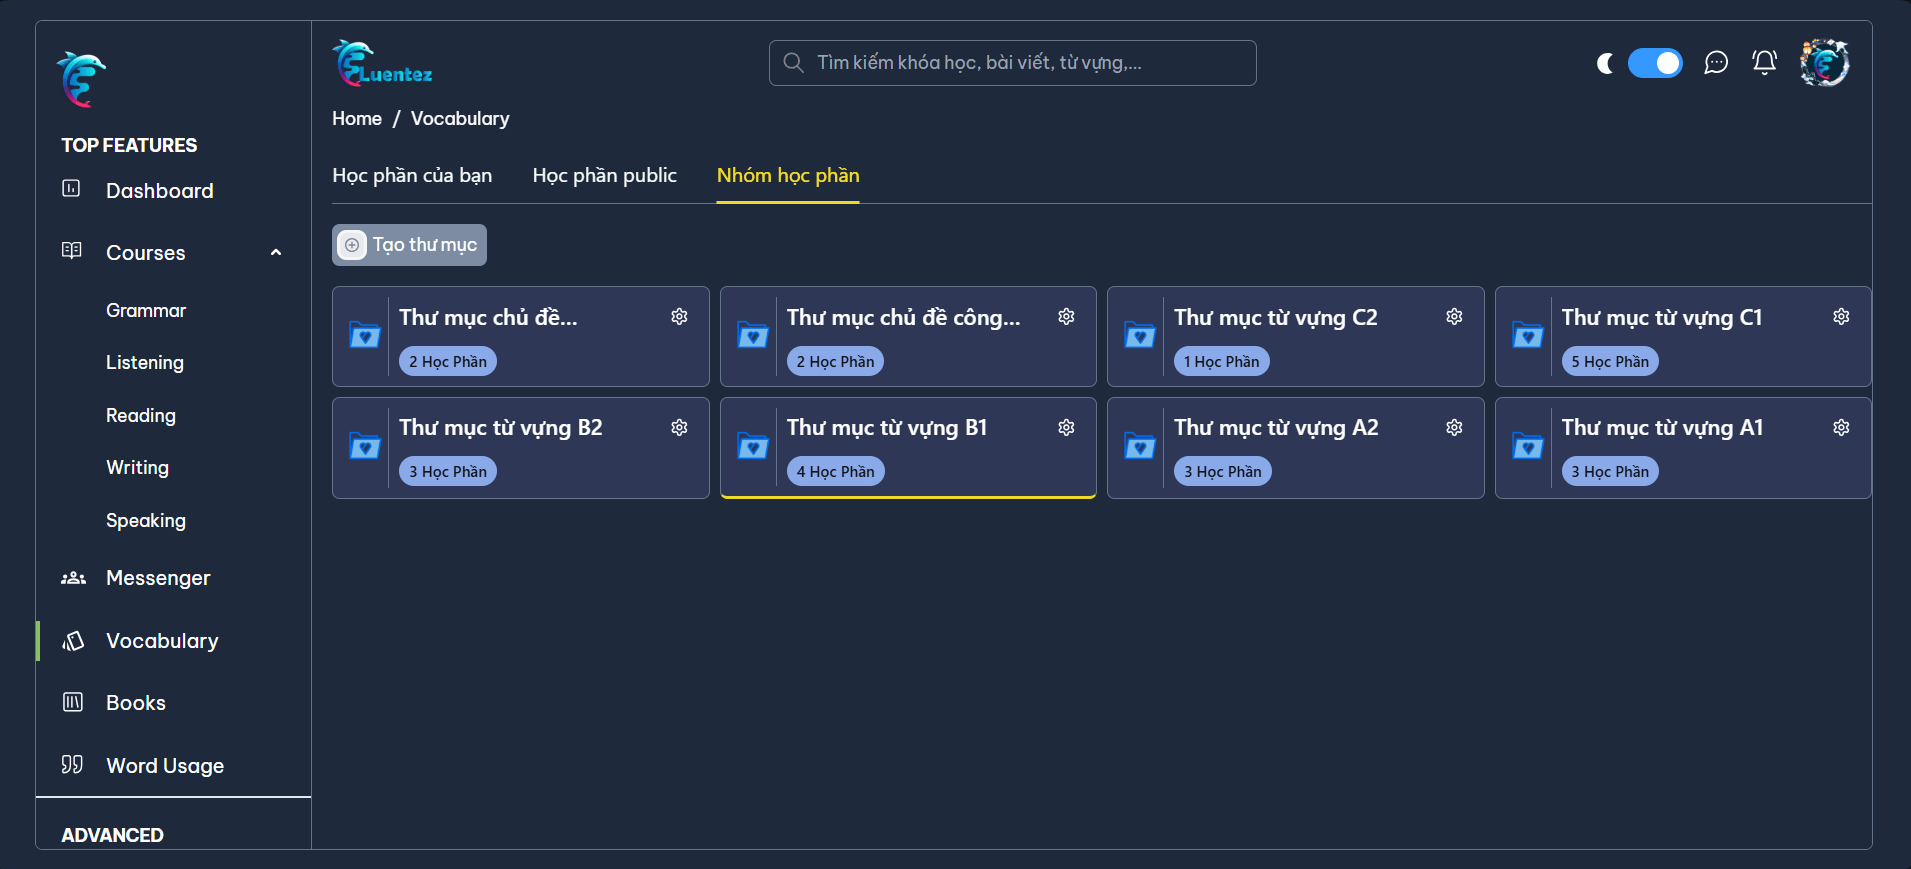The image size is (1911, 869).
Task: Click the Tạo thư mục button
Action: 410,245
